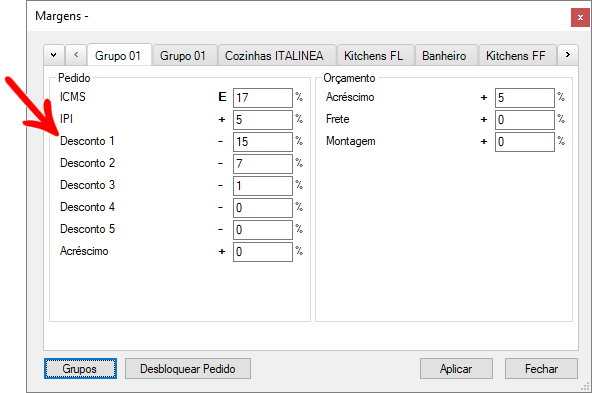592x393 pixels.
Task: Click the Grupos button
Action: (80, 368)
